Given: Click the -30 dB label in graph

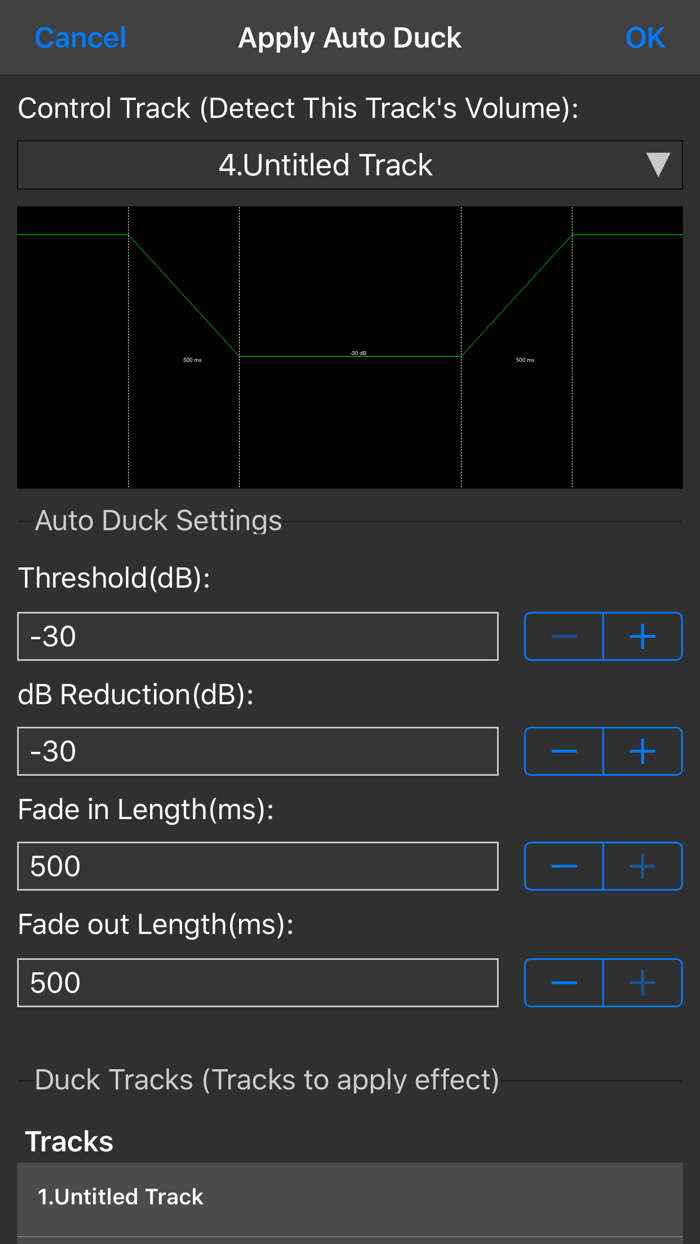Looking at the screenshot, I should pos(358,352).
